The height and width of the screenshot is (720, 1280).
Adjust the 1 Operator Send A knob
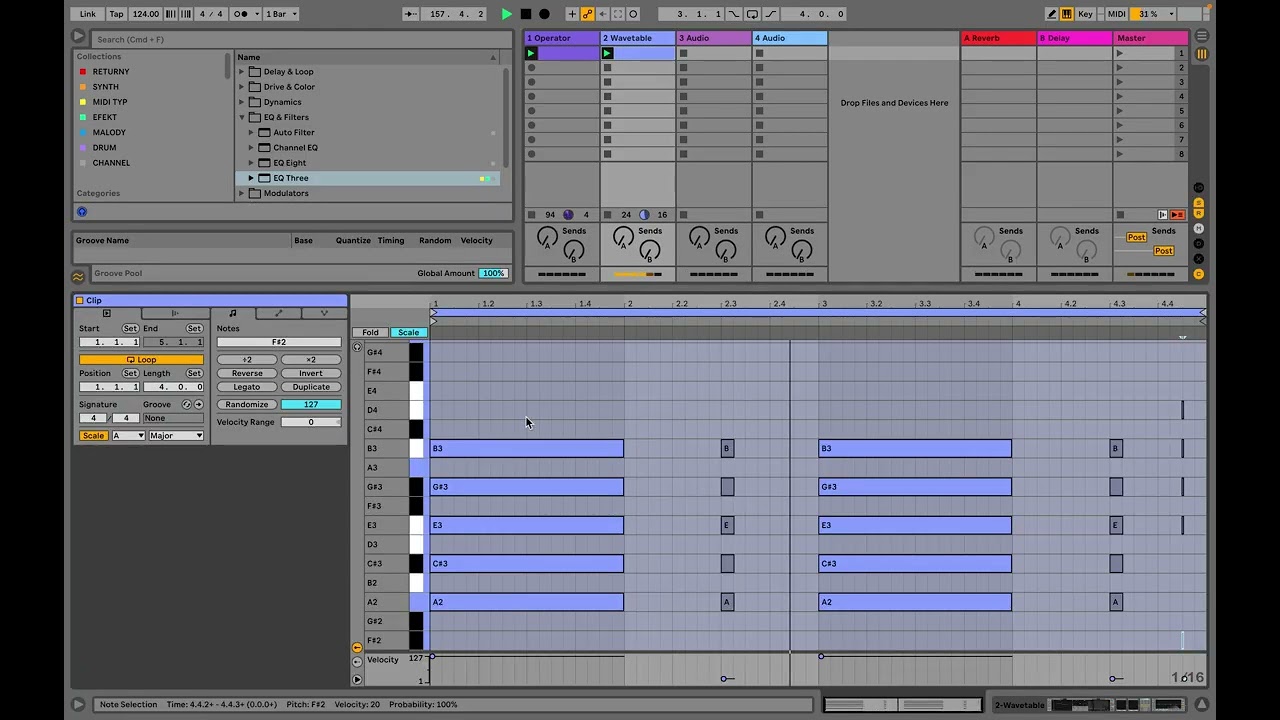point(547,238)
